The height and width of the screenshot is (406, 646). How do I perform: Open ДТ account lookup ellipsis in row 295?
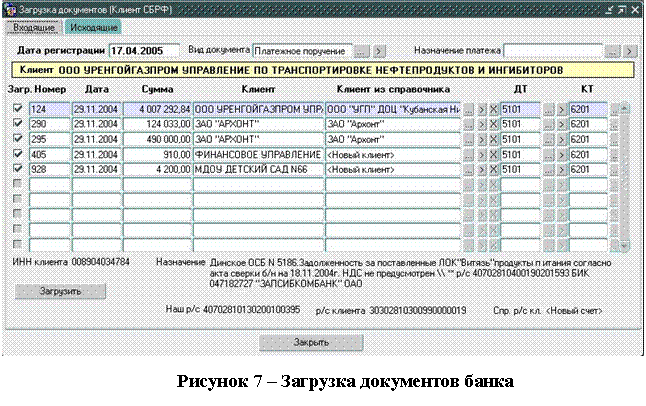[548, 140]
